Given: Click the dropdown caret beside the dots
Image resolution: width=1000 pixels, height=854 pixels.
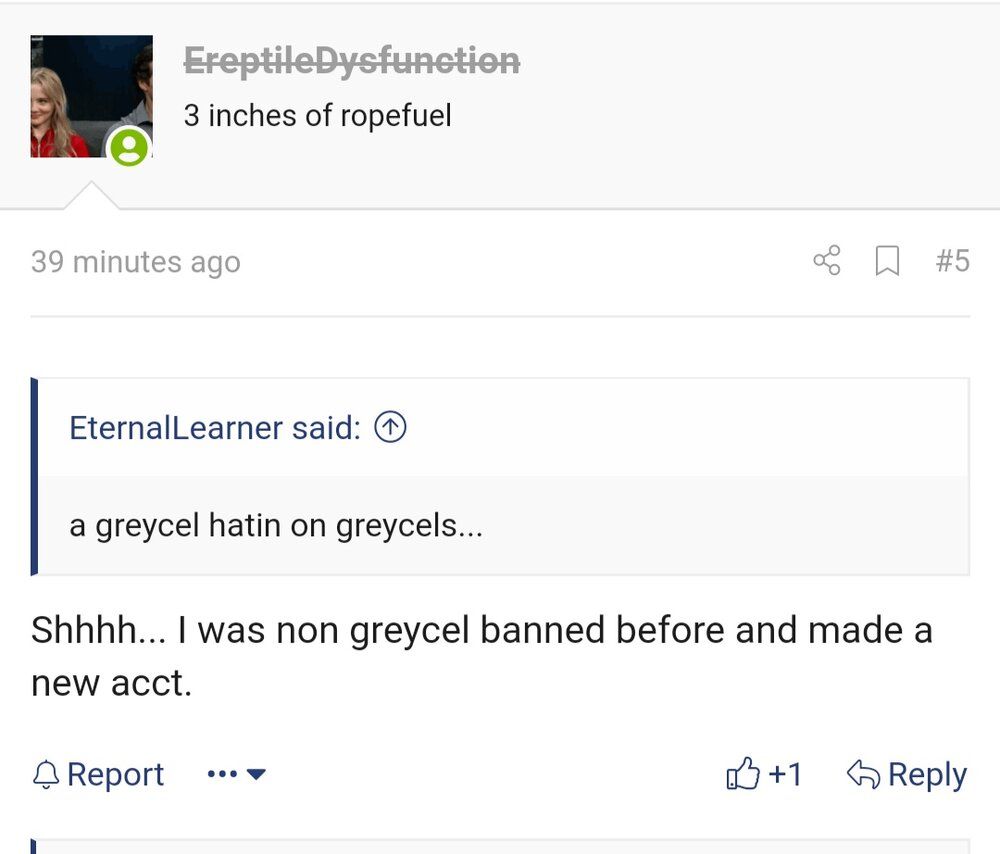Looking at the screenshot, I should 256,774.
